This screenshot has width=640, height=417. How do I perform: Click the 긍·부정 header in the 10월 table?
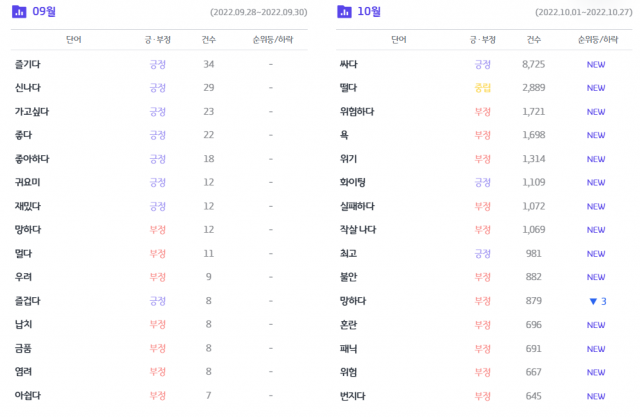pos(482,40)
